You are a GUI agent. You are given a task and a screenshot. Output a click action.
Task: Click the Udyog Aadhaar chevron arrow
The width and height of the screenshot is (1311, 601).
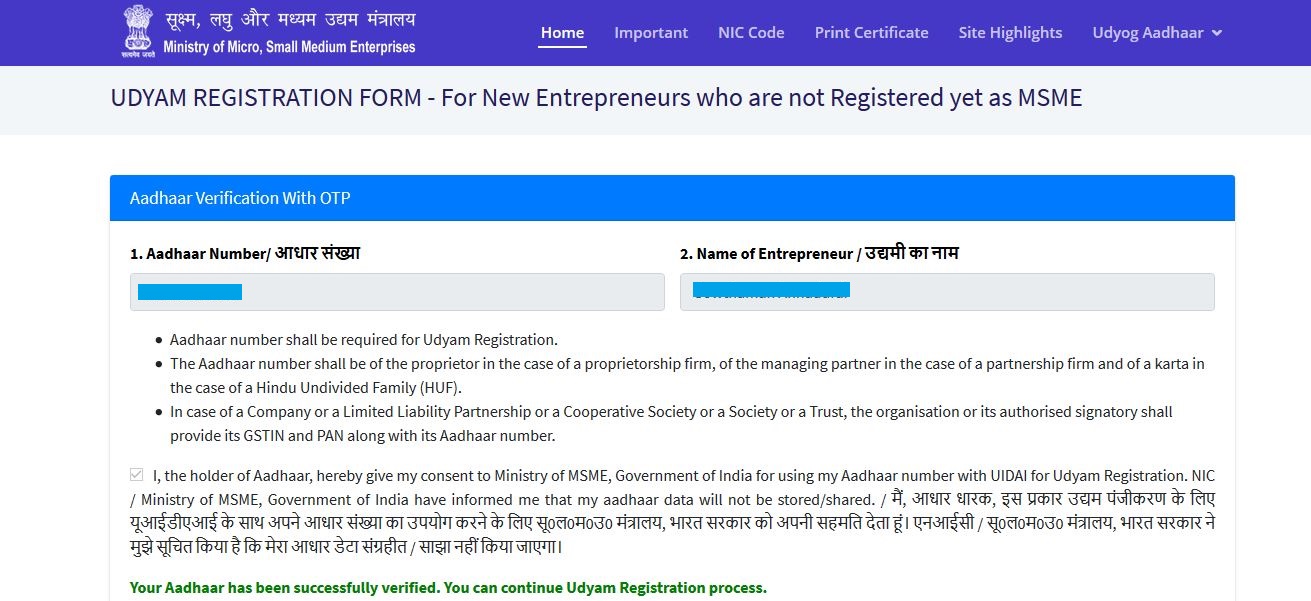pyautogui.click(x=1215, y=33)
